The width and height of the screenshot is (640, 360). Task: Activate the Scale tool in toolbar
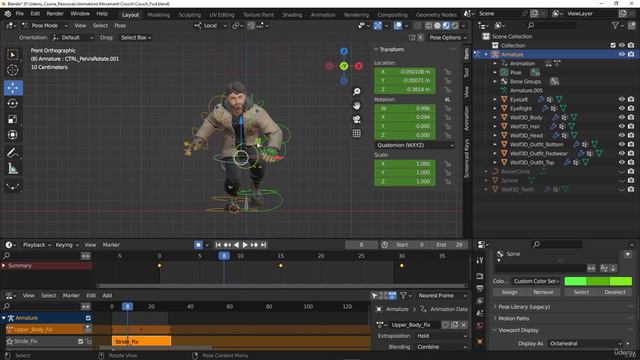[x=13, y=119]
